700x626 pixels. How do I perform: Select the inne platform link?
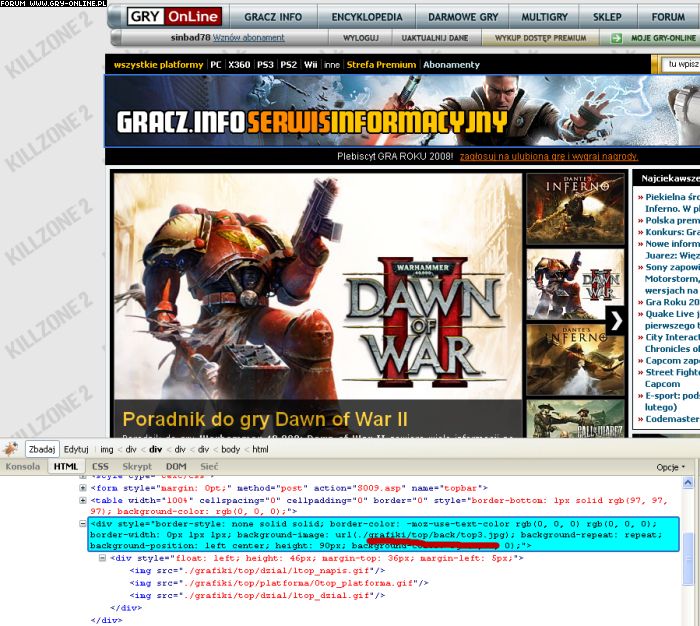[x=332, y=65]
